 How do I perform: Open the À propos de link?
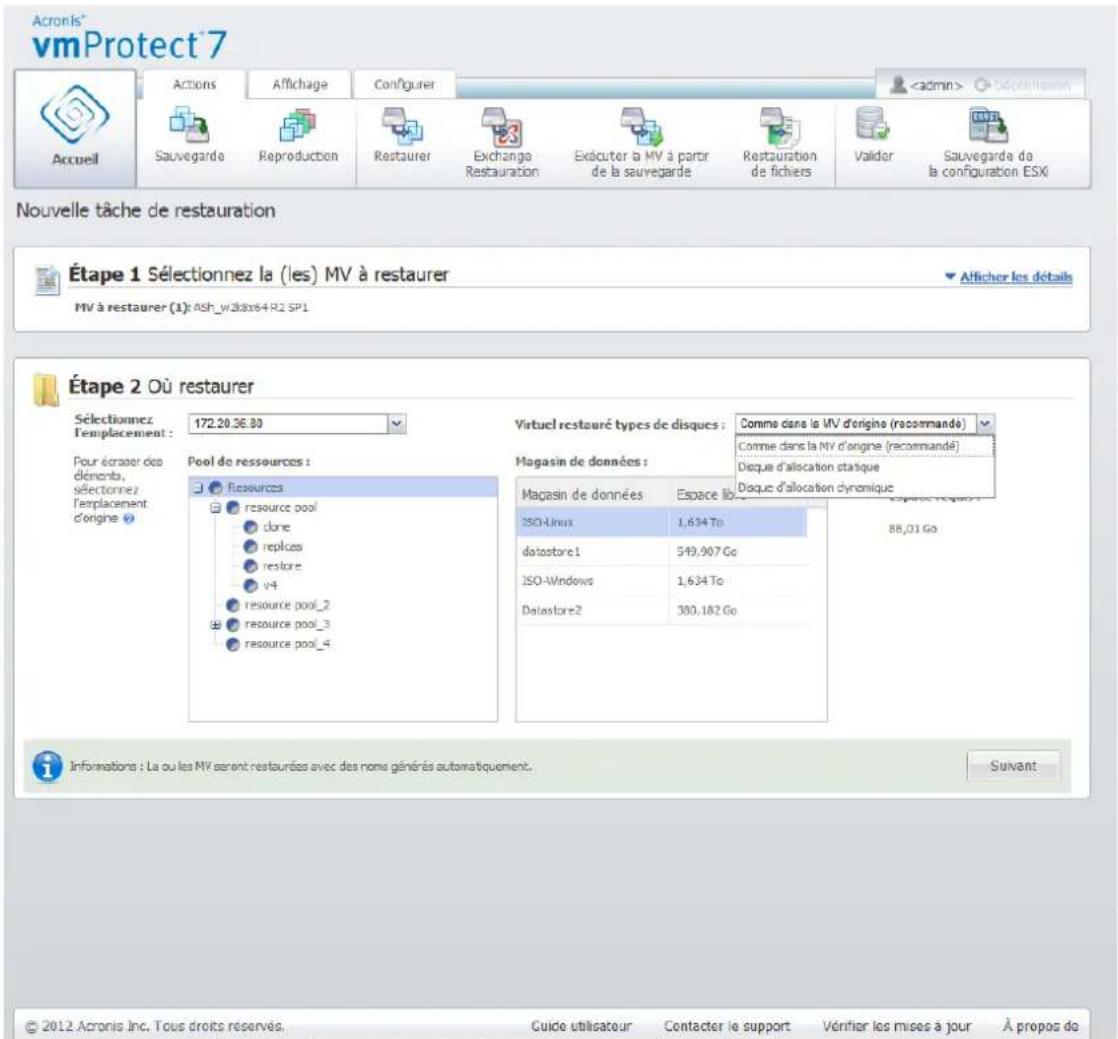coord(1040,1026)
